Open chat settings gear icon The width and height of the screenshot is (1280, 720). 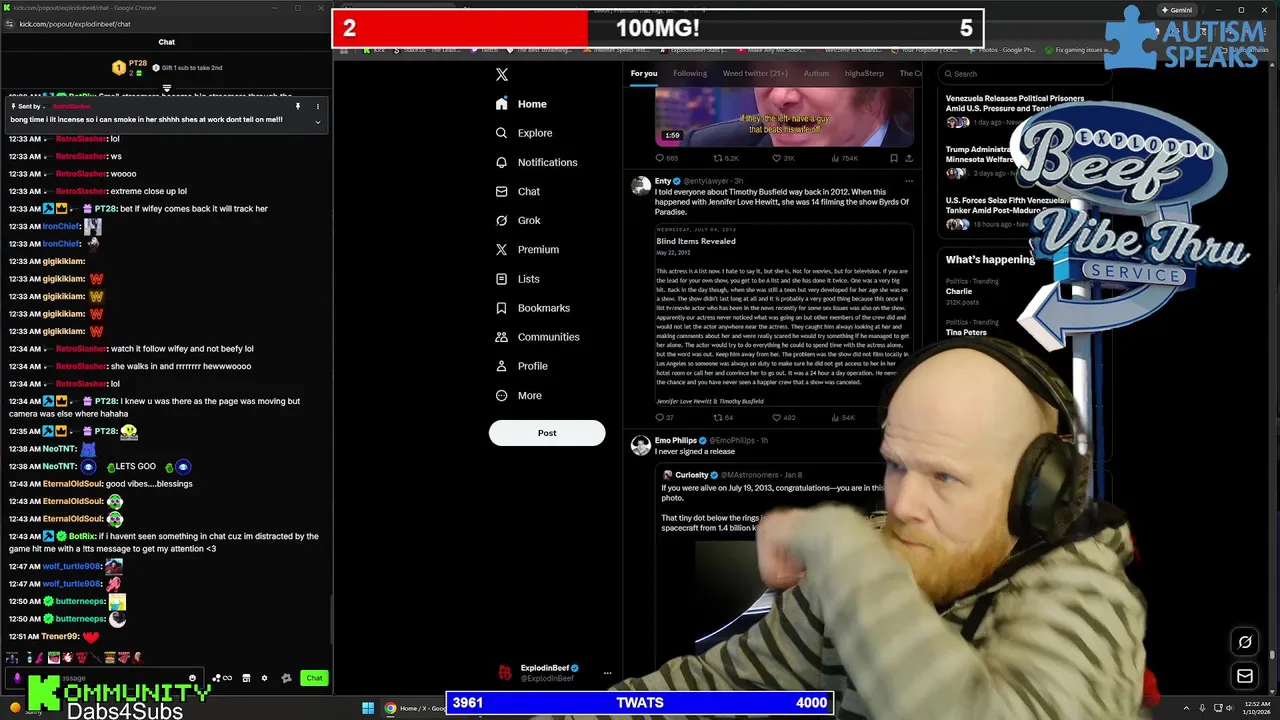[264, 678]
